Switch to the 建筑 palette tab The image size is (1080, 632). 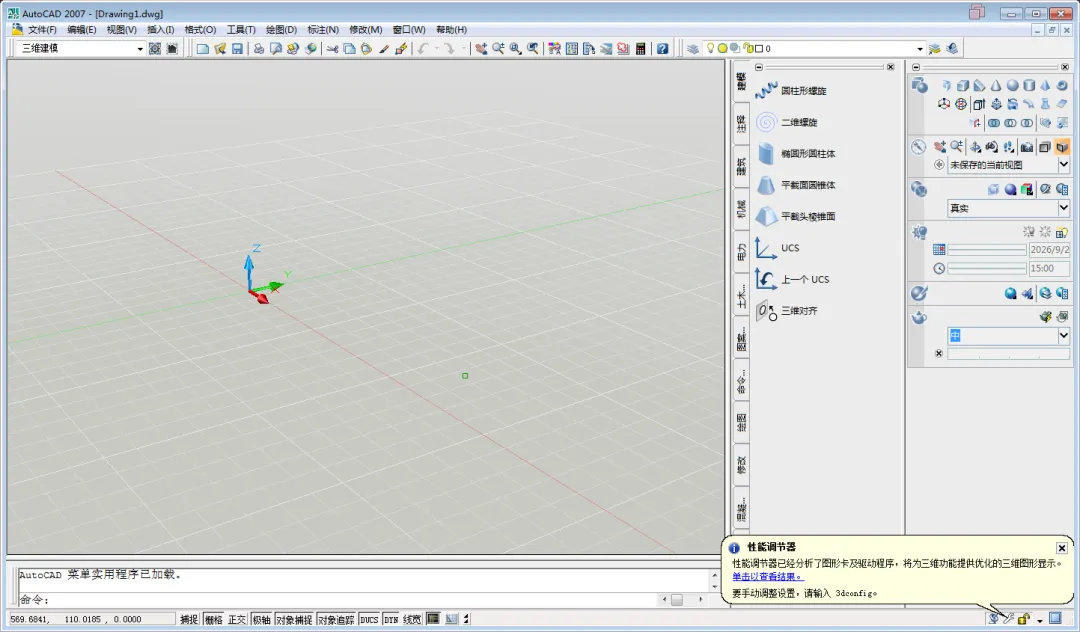click(741, 167)
